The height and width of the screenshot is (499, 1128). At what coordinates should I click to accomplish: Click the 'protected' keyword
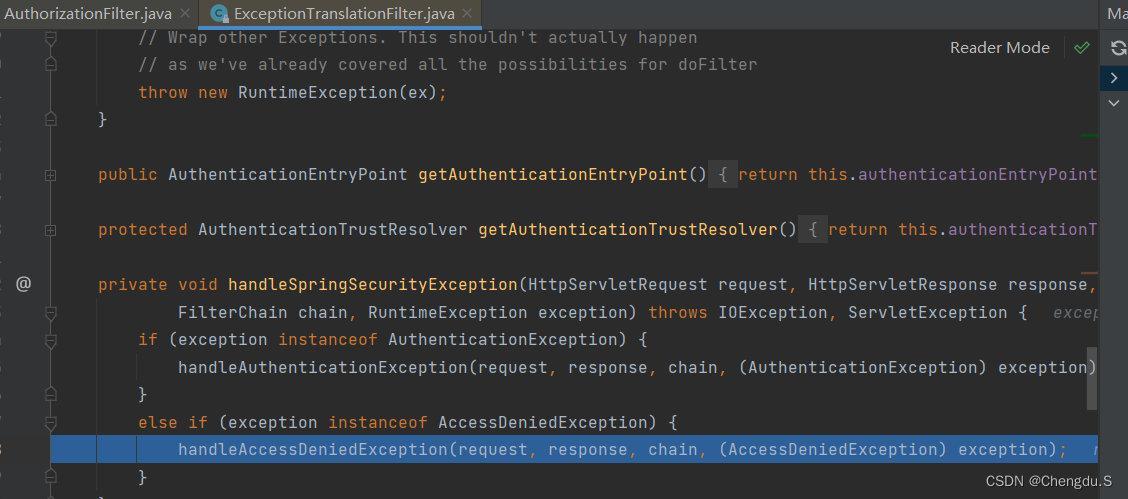(143, 230)
